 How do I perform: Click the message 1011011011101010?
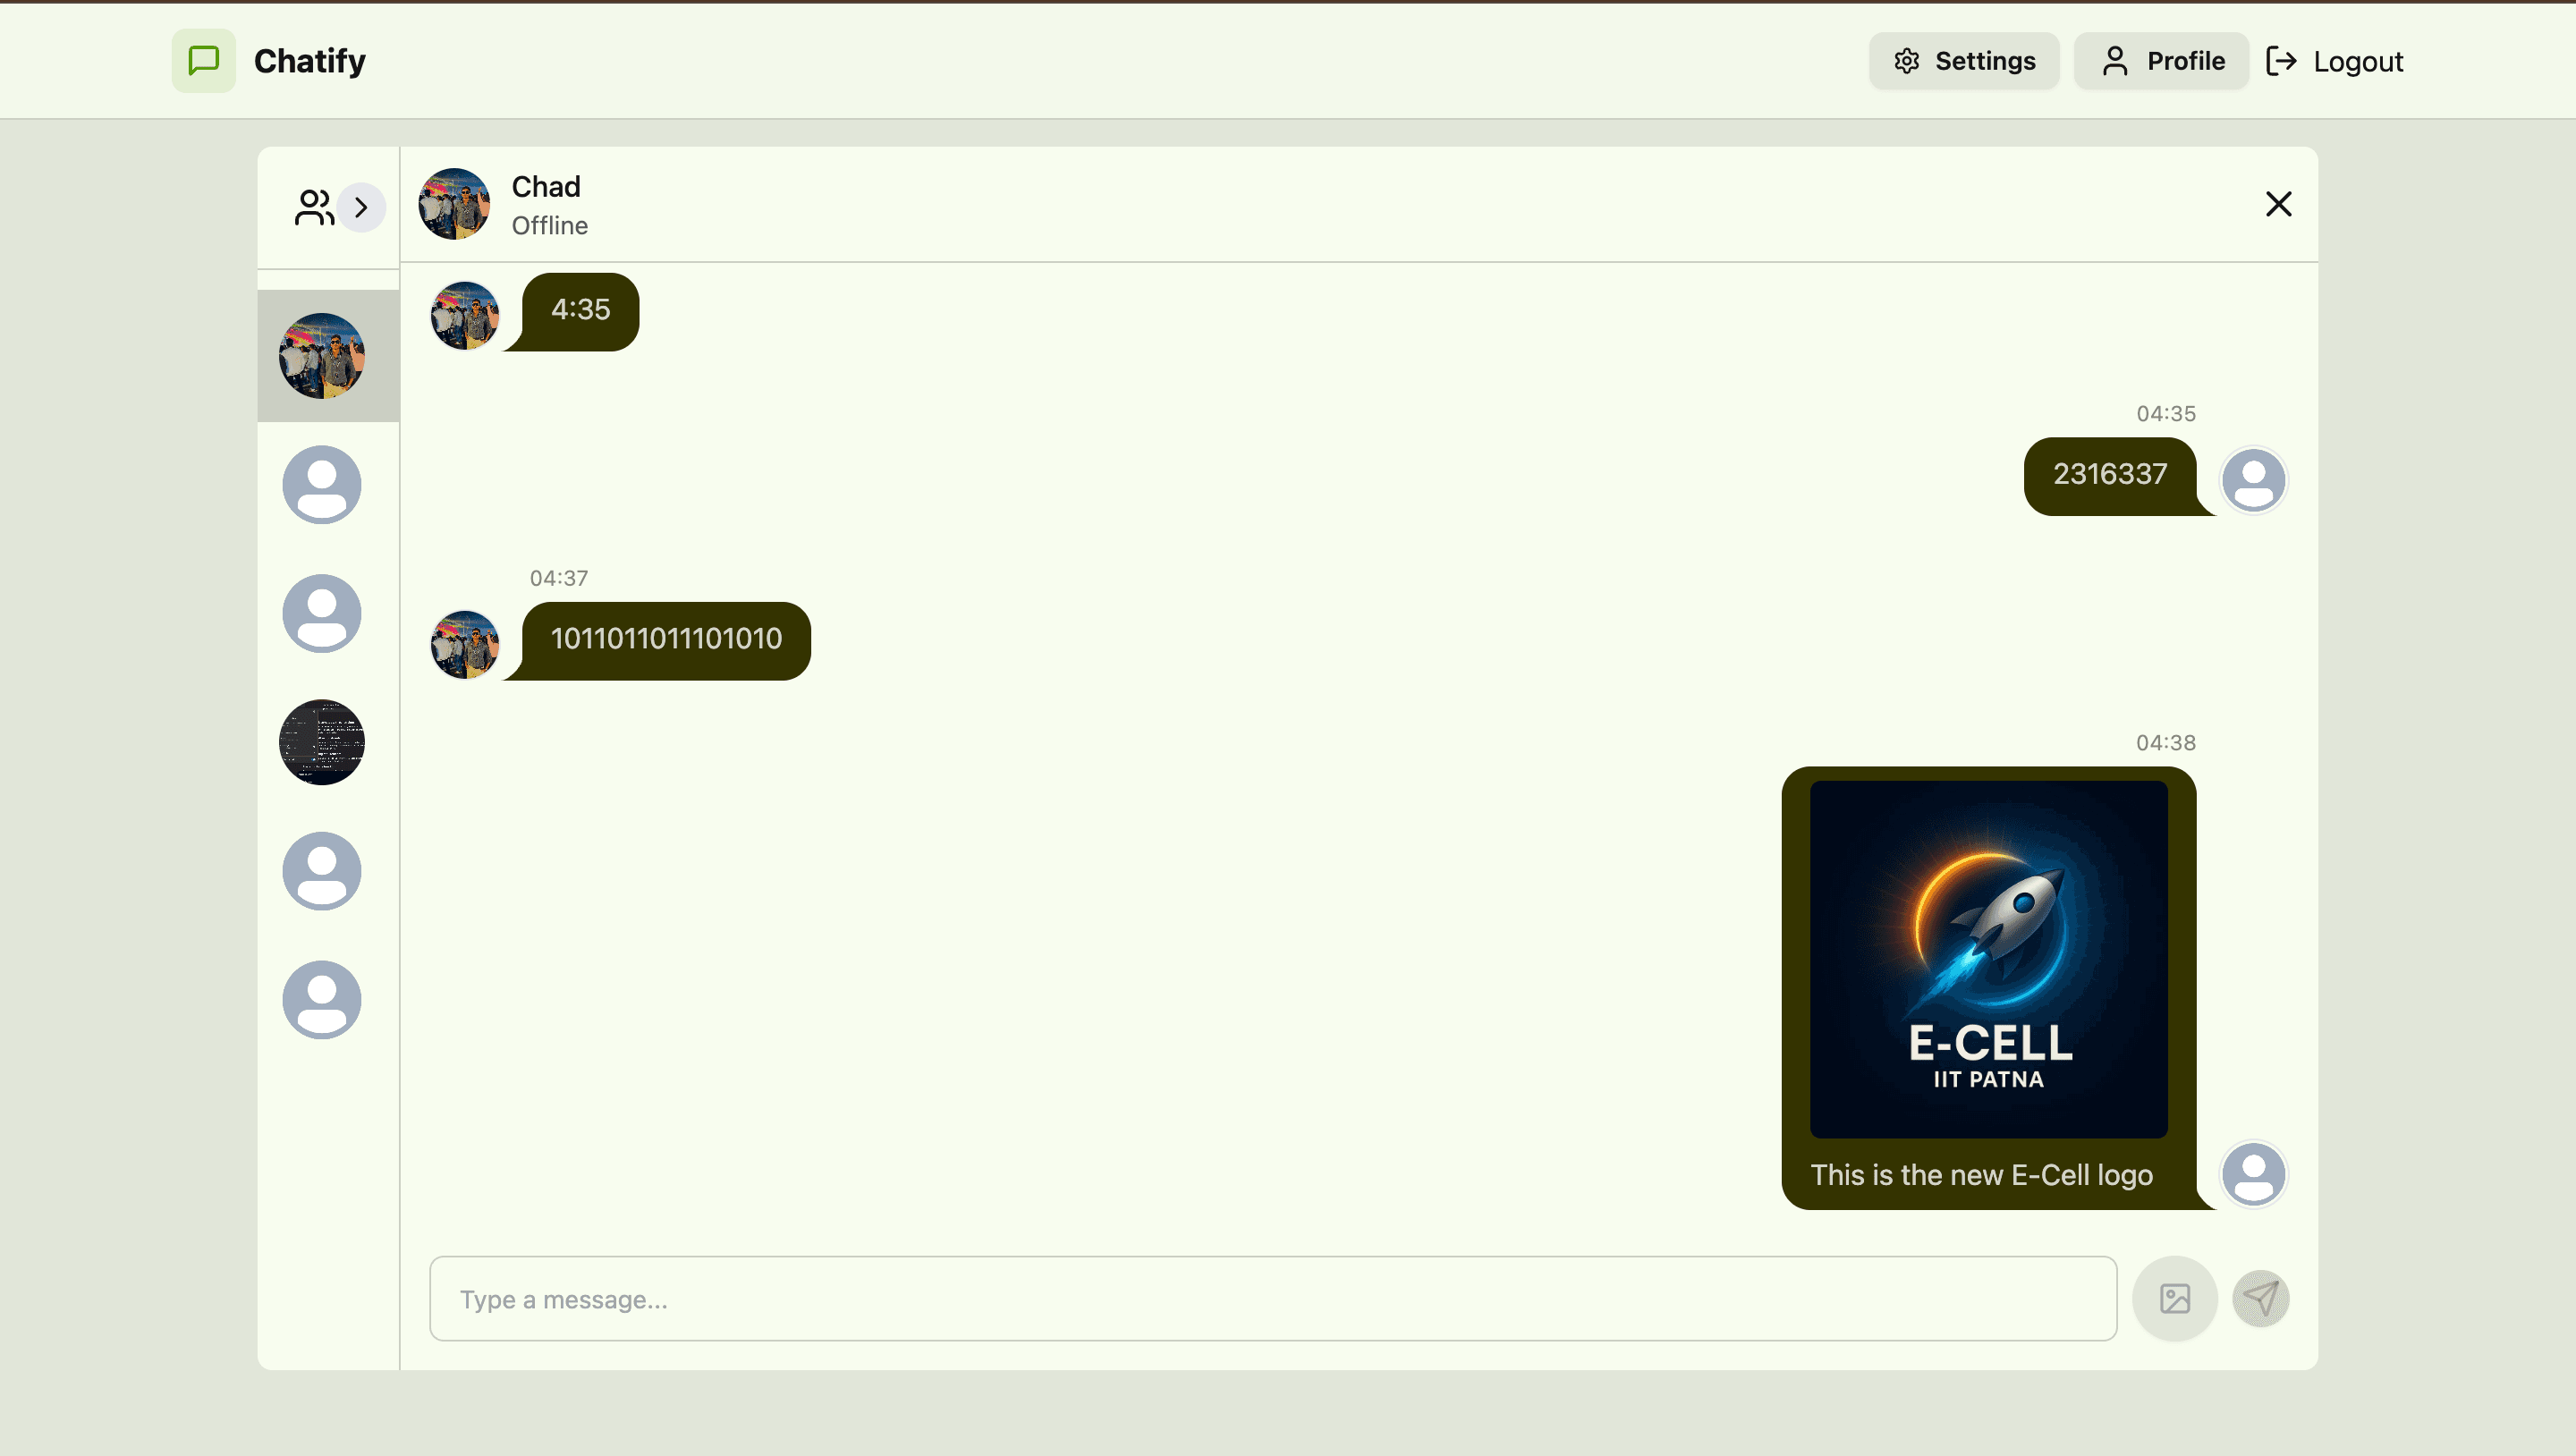click(x=666, y=641)
